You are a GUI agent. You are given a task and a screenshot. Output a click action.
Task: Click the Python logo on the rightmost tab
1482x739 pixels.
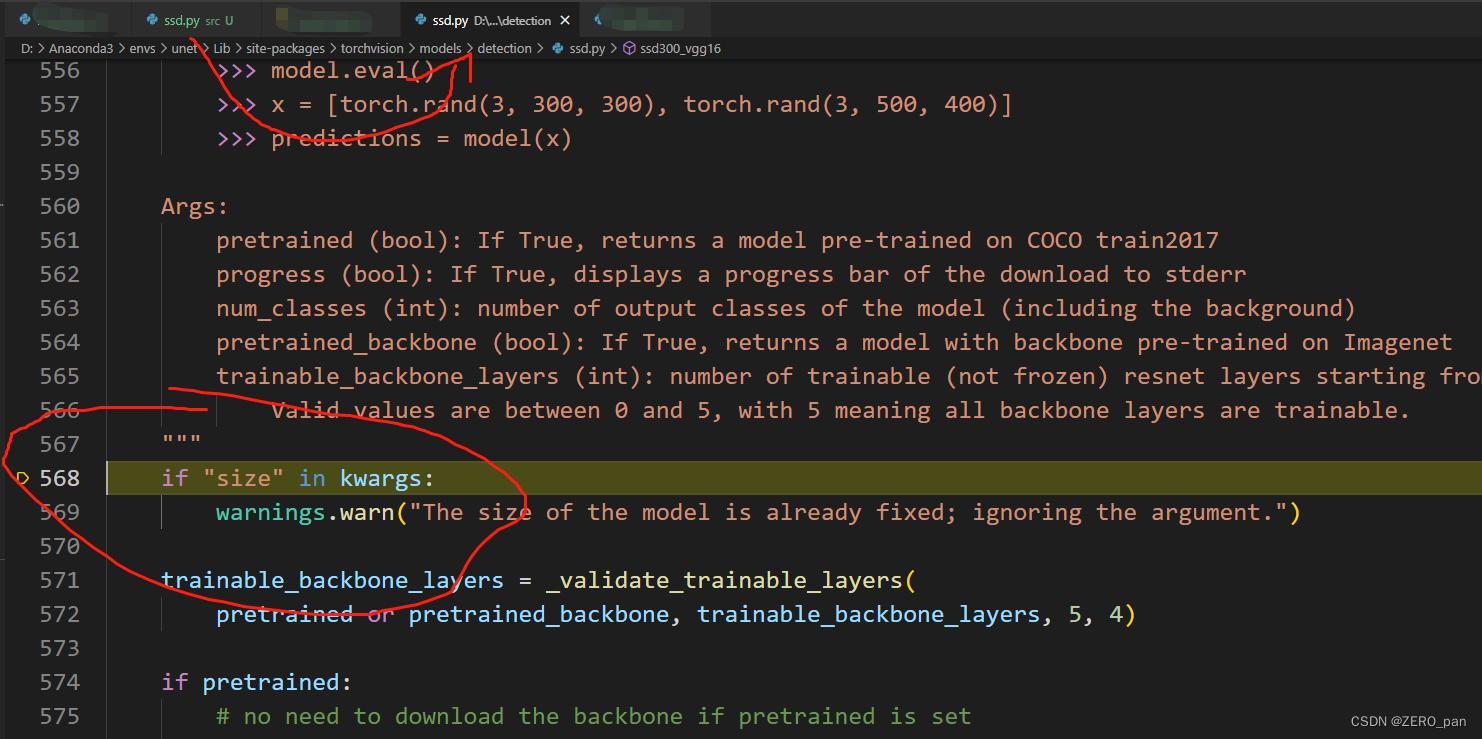(598, 20)
